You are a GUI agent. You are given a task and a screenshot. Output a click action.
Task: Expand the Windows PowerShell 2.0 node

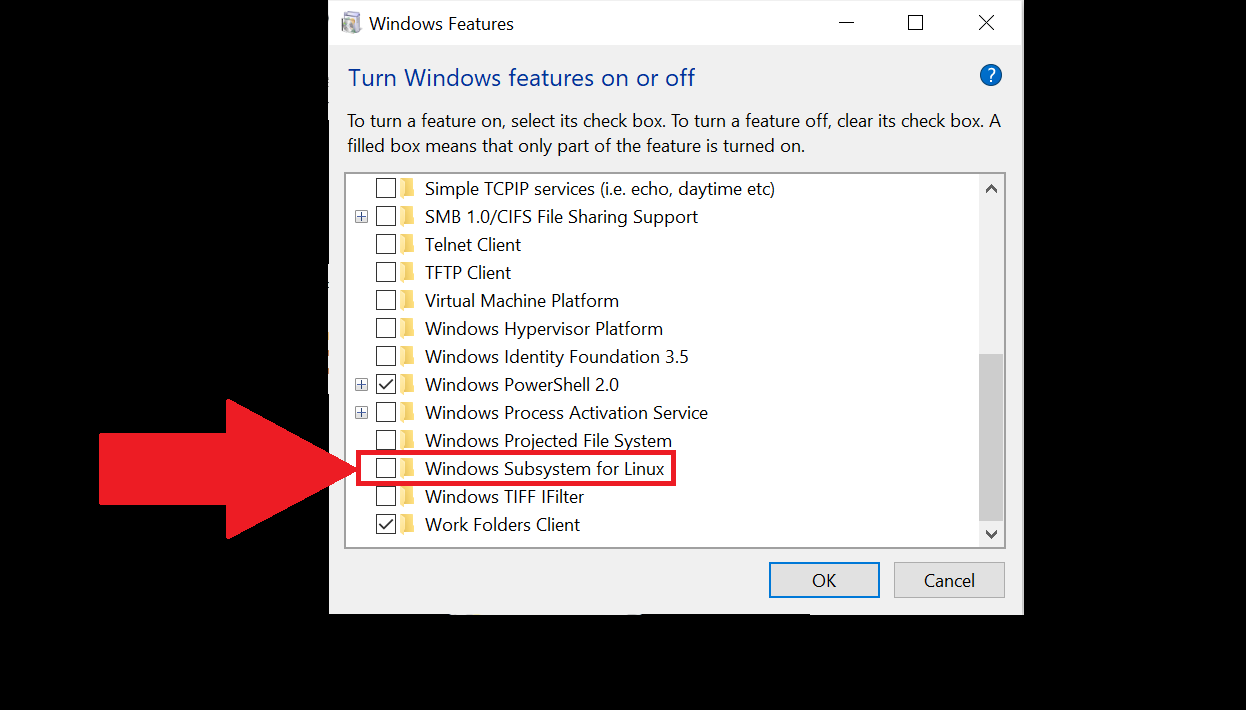pos(361,385)
